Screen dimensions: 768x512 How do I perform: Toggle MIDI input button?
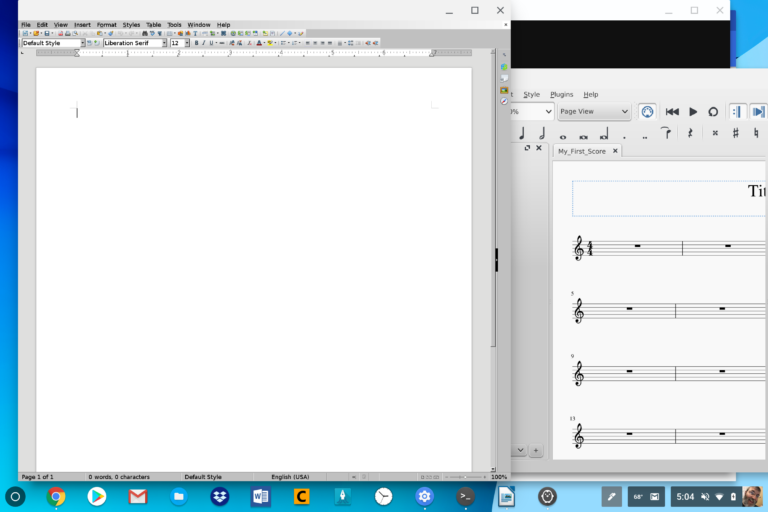click(x=647, y=112)
